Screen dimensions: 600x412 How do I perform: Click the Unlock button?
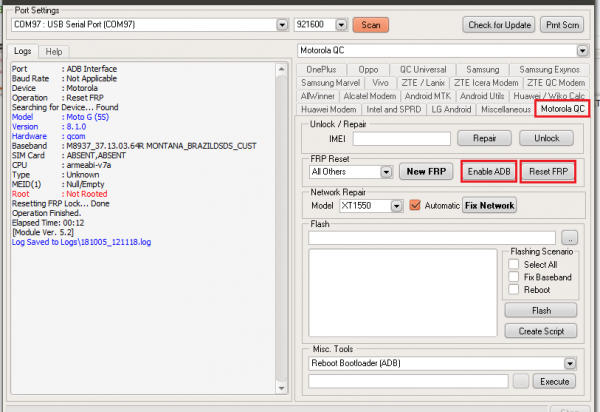[x=546, y=138]
